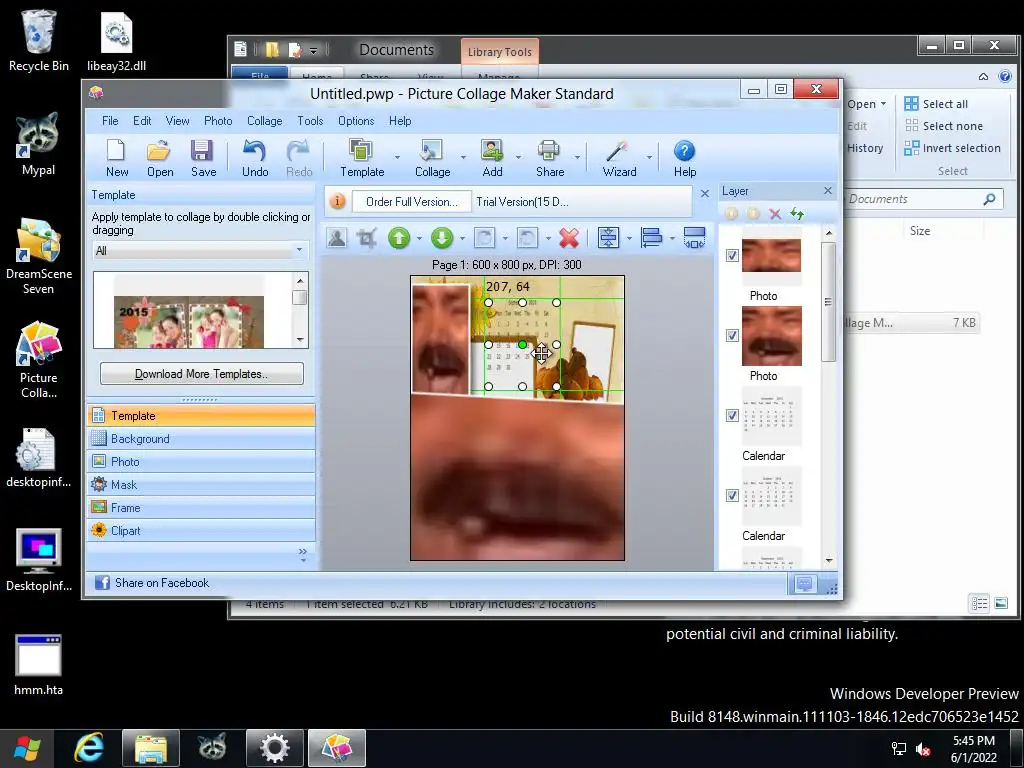Click the orange info icon on trial bar
The image size is (1024, 768).
pos(337,201)
